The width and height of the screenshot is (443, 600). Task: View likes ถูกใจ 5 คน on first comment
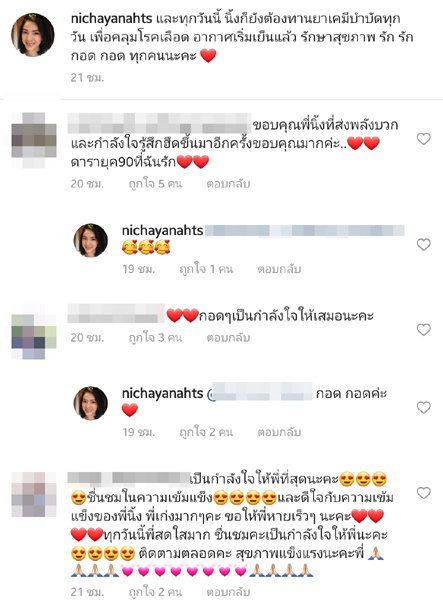[x=155, y=184]
